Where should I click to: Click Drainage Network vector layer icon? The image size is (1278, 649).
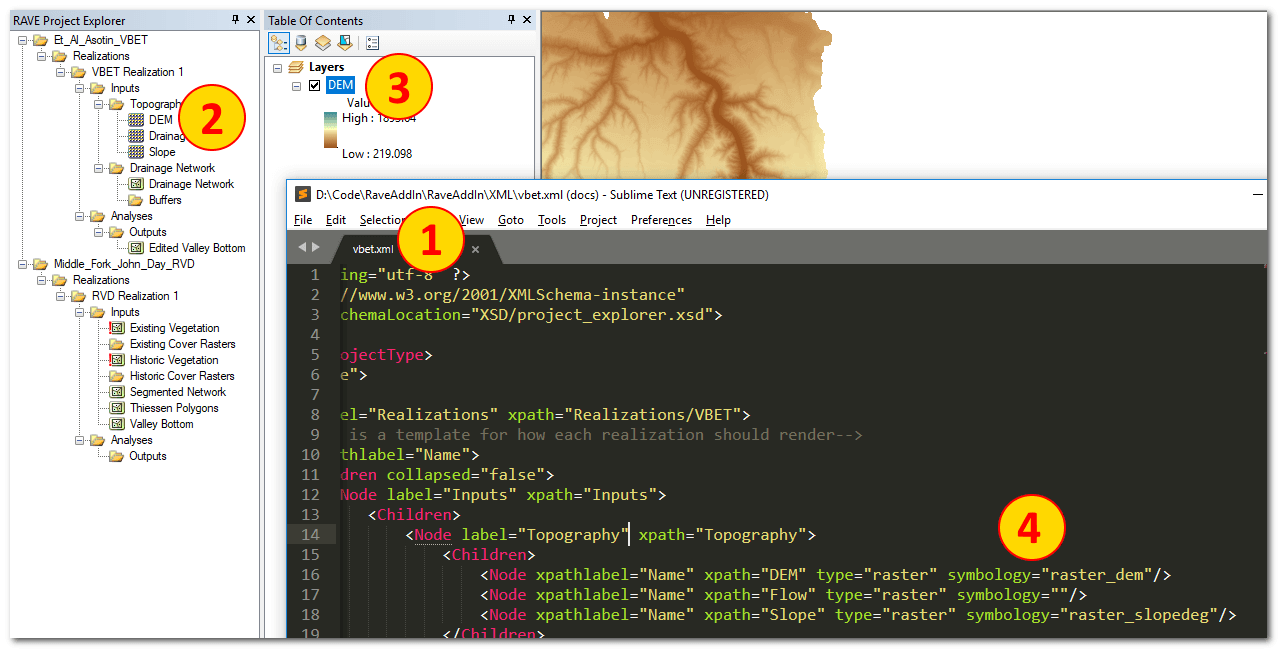137,184
